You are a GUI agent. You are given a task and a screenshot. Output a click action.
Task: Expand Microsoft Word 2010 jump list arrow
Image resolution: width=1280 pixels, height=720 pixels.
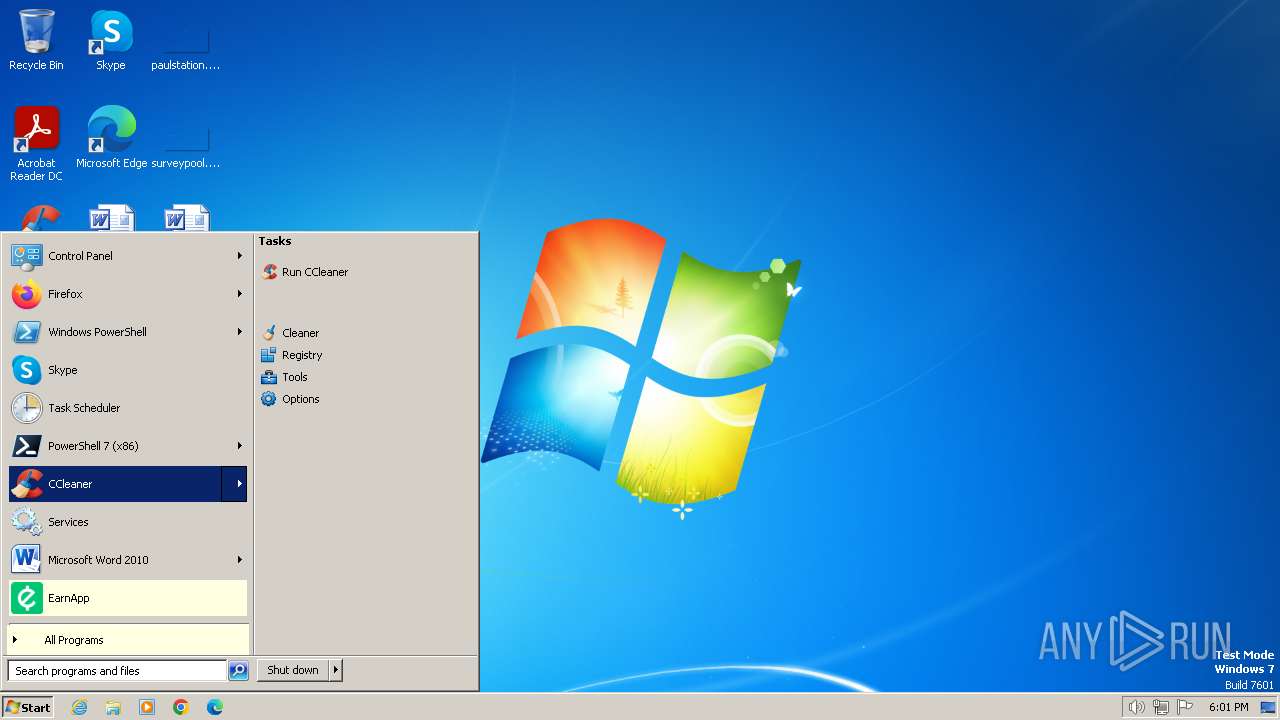[239, 560]
